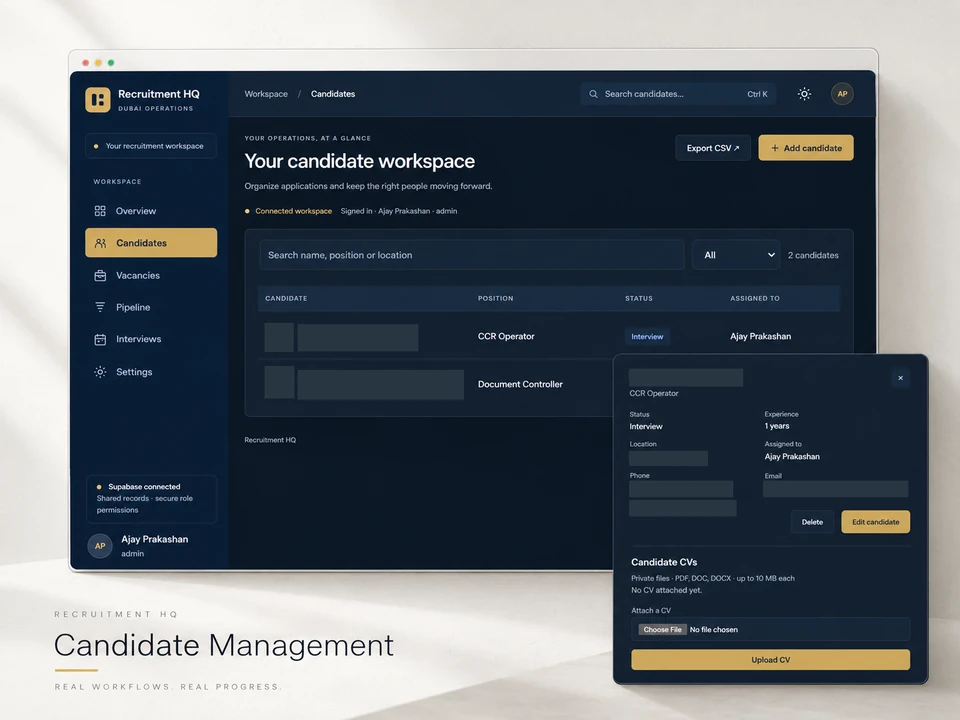Click the magnifier icon in top search
The image size is (960, 720).
(x=593, y=94)
